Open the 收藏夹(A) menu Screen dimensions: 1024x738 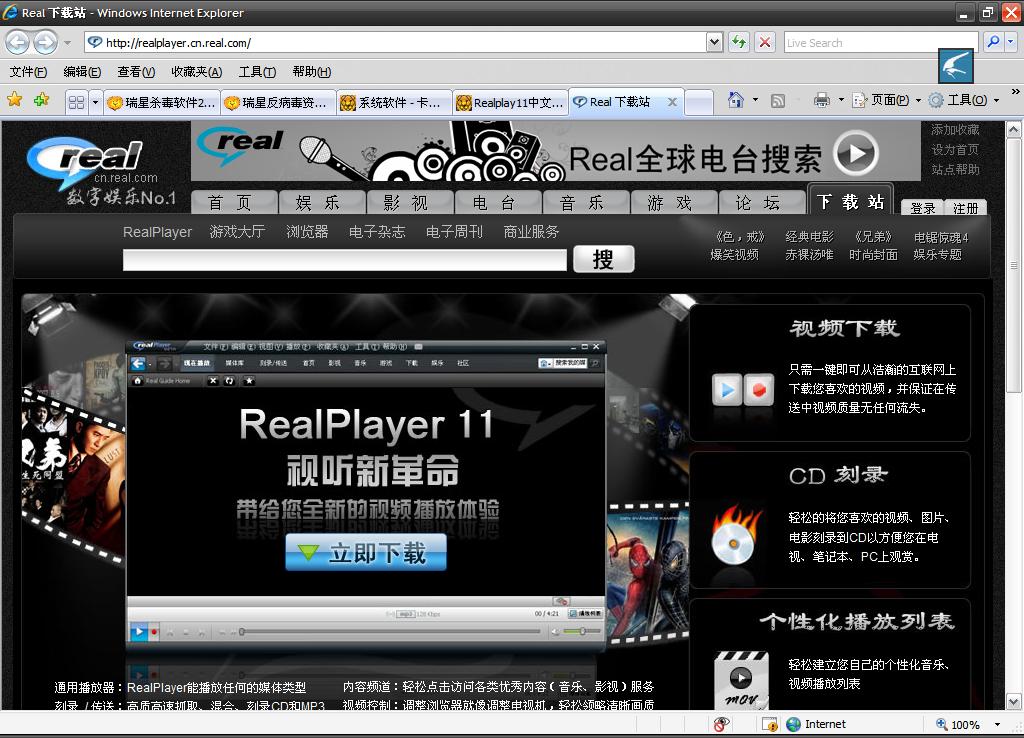coord(197,72)
